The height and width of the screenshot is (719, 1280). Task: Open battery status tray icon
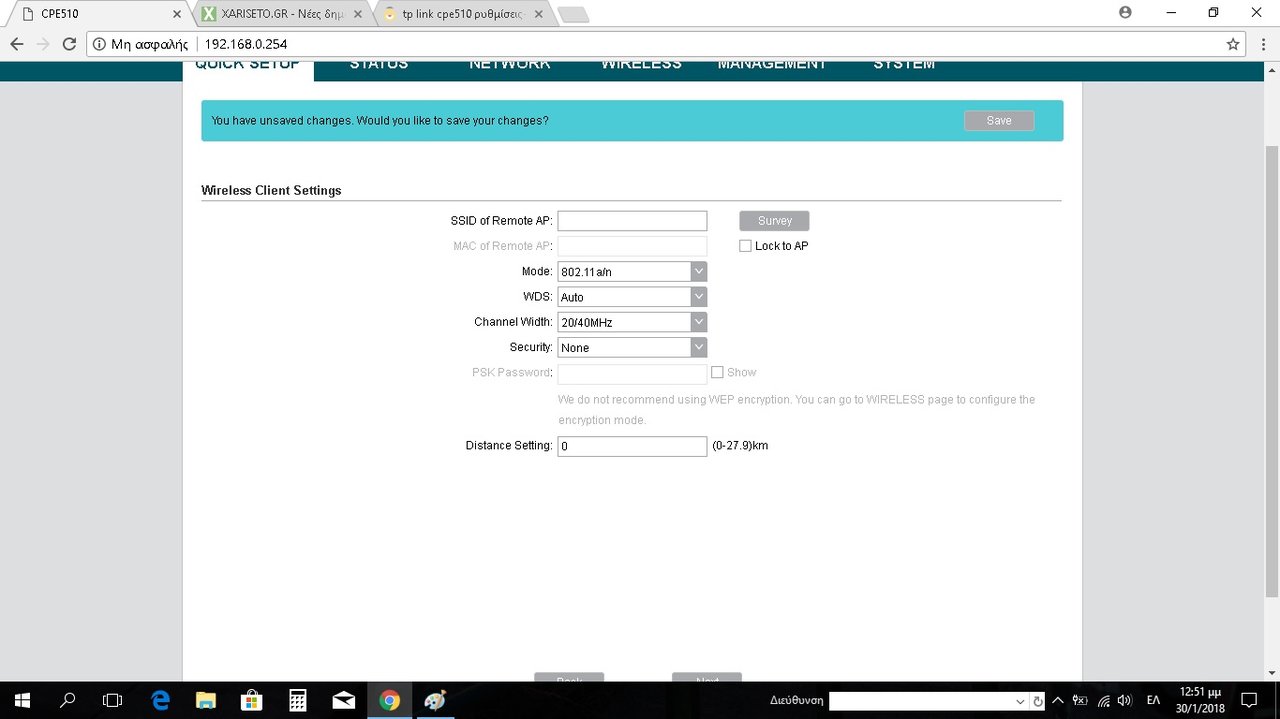point(1080,700)
